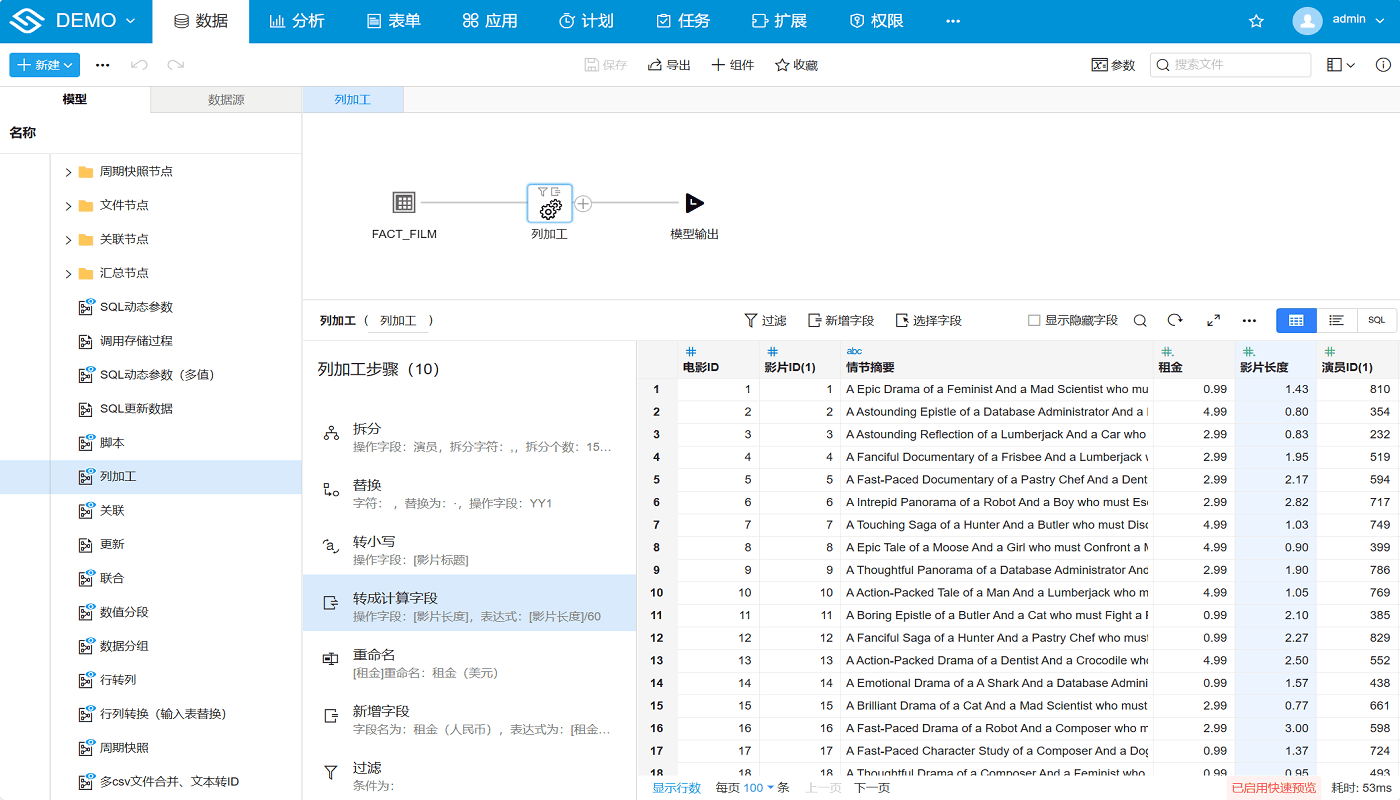Expand data preview to fullscreen
Viewport: 1400px width, 800px height.
(x=1213, y=320)
